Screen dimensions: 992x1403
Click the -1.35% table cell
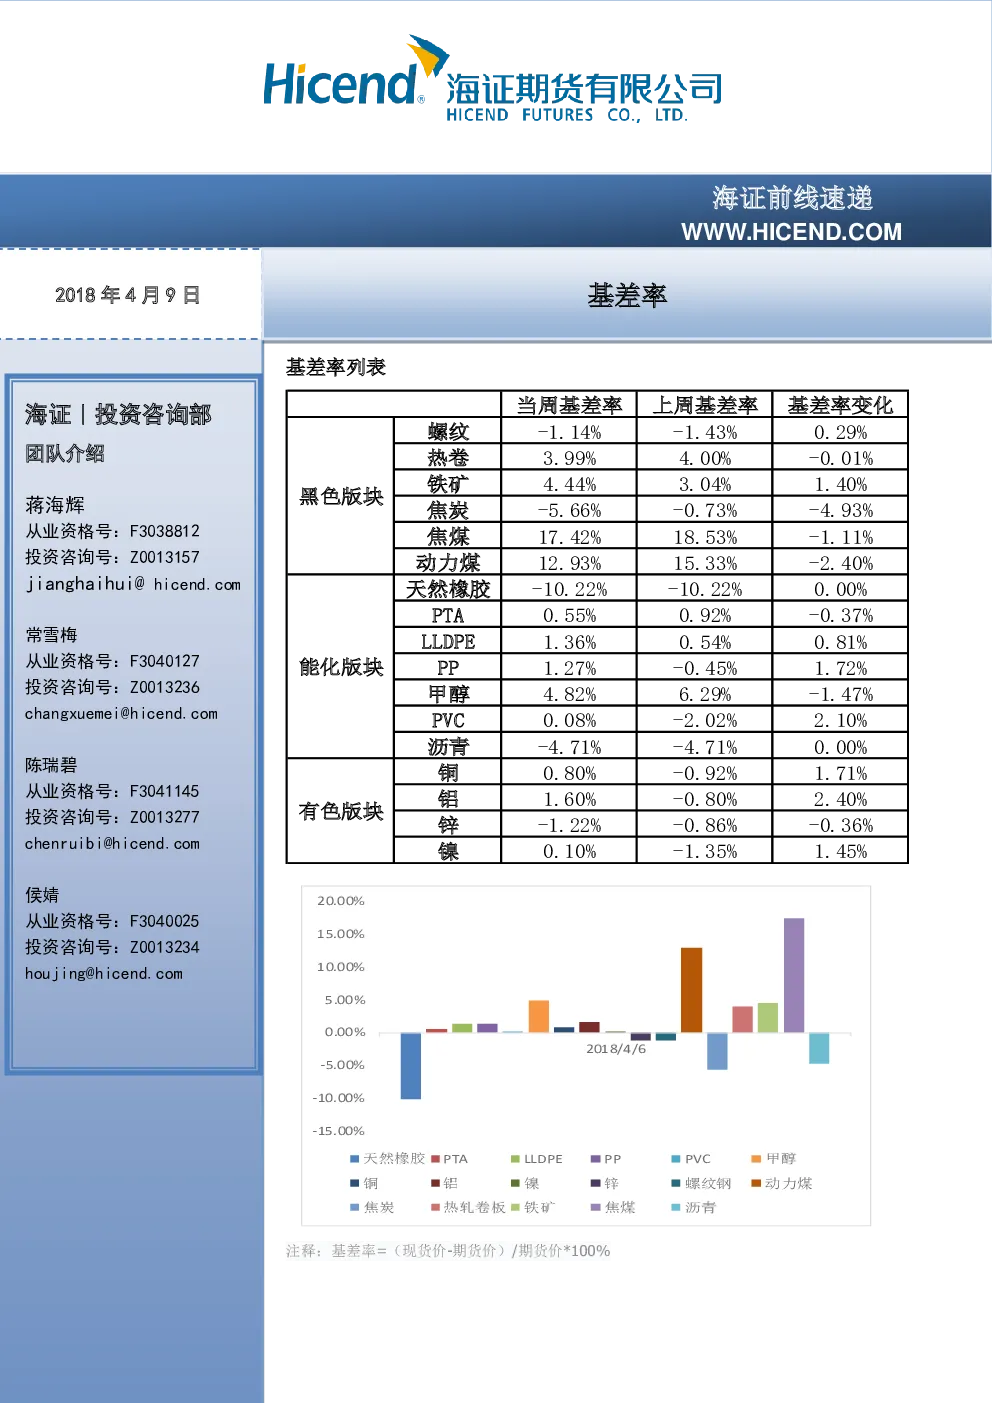705,851
